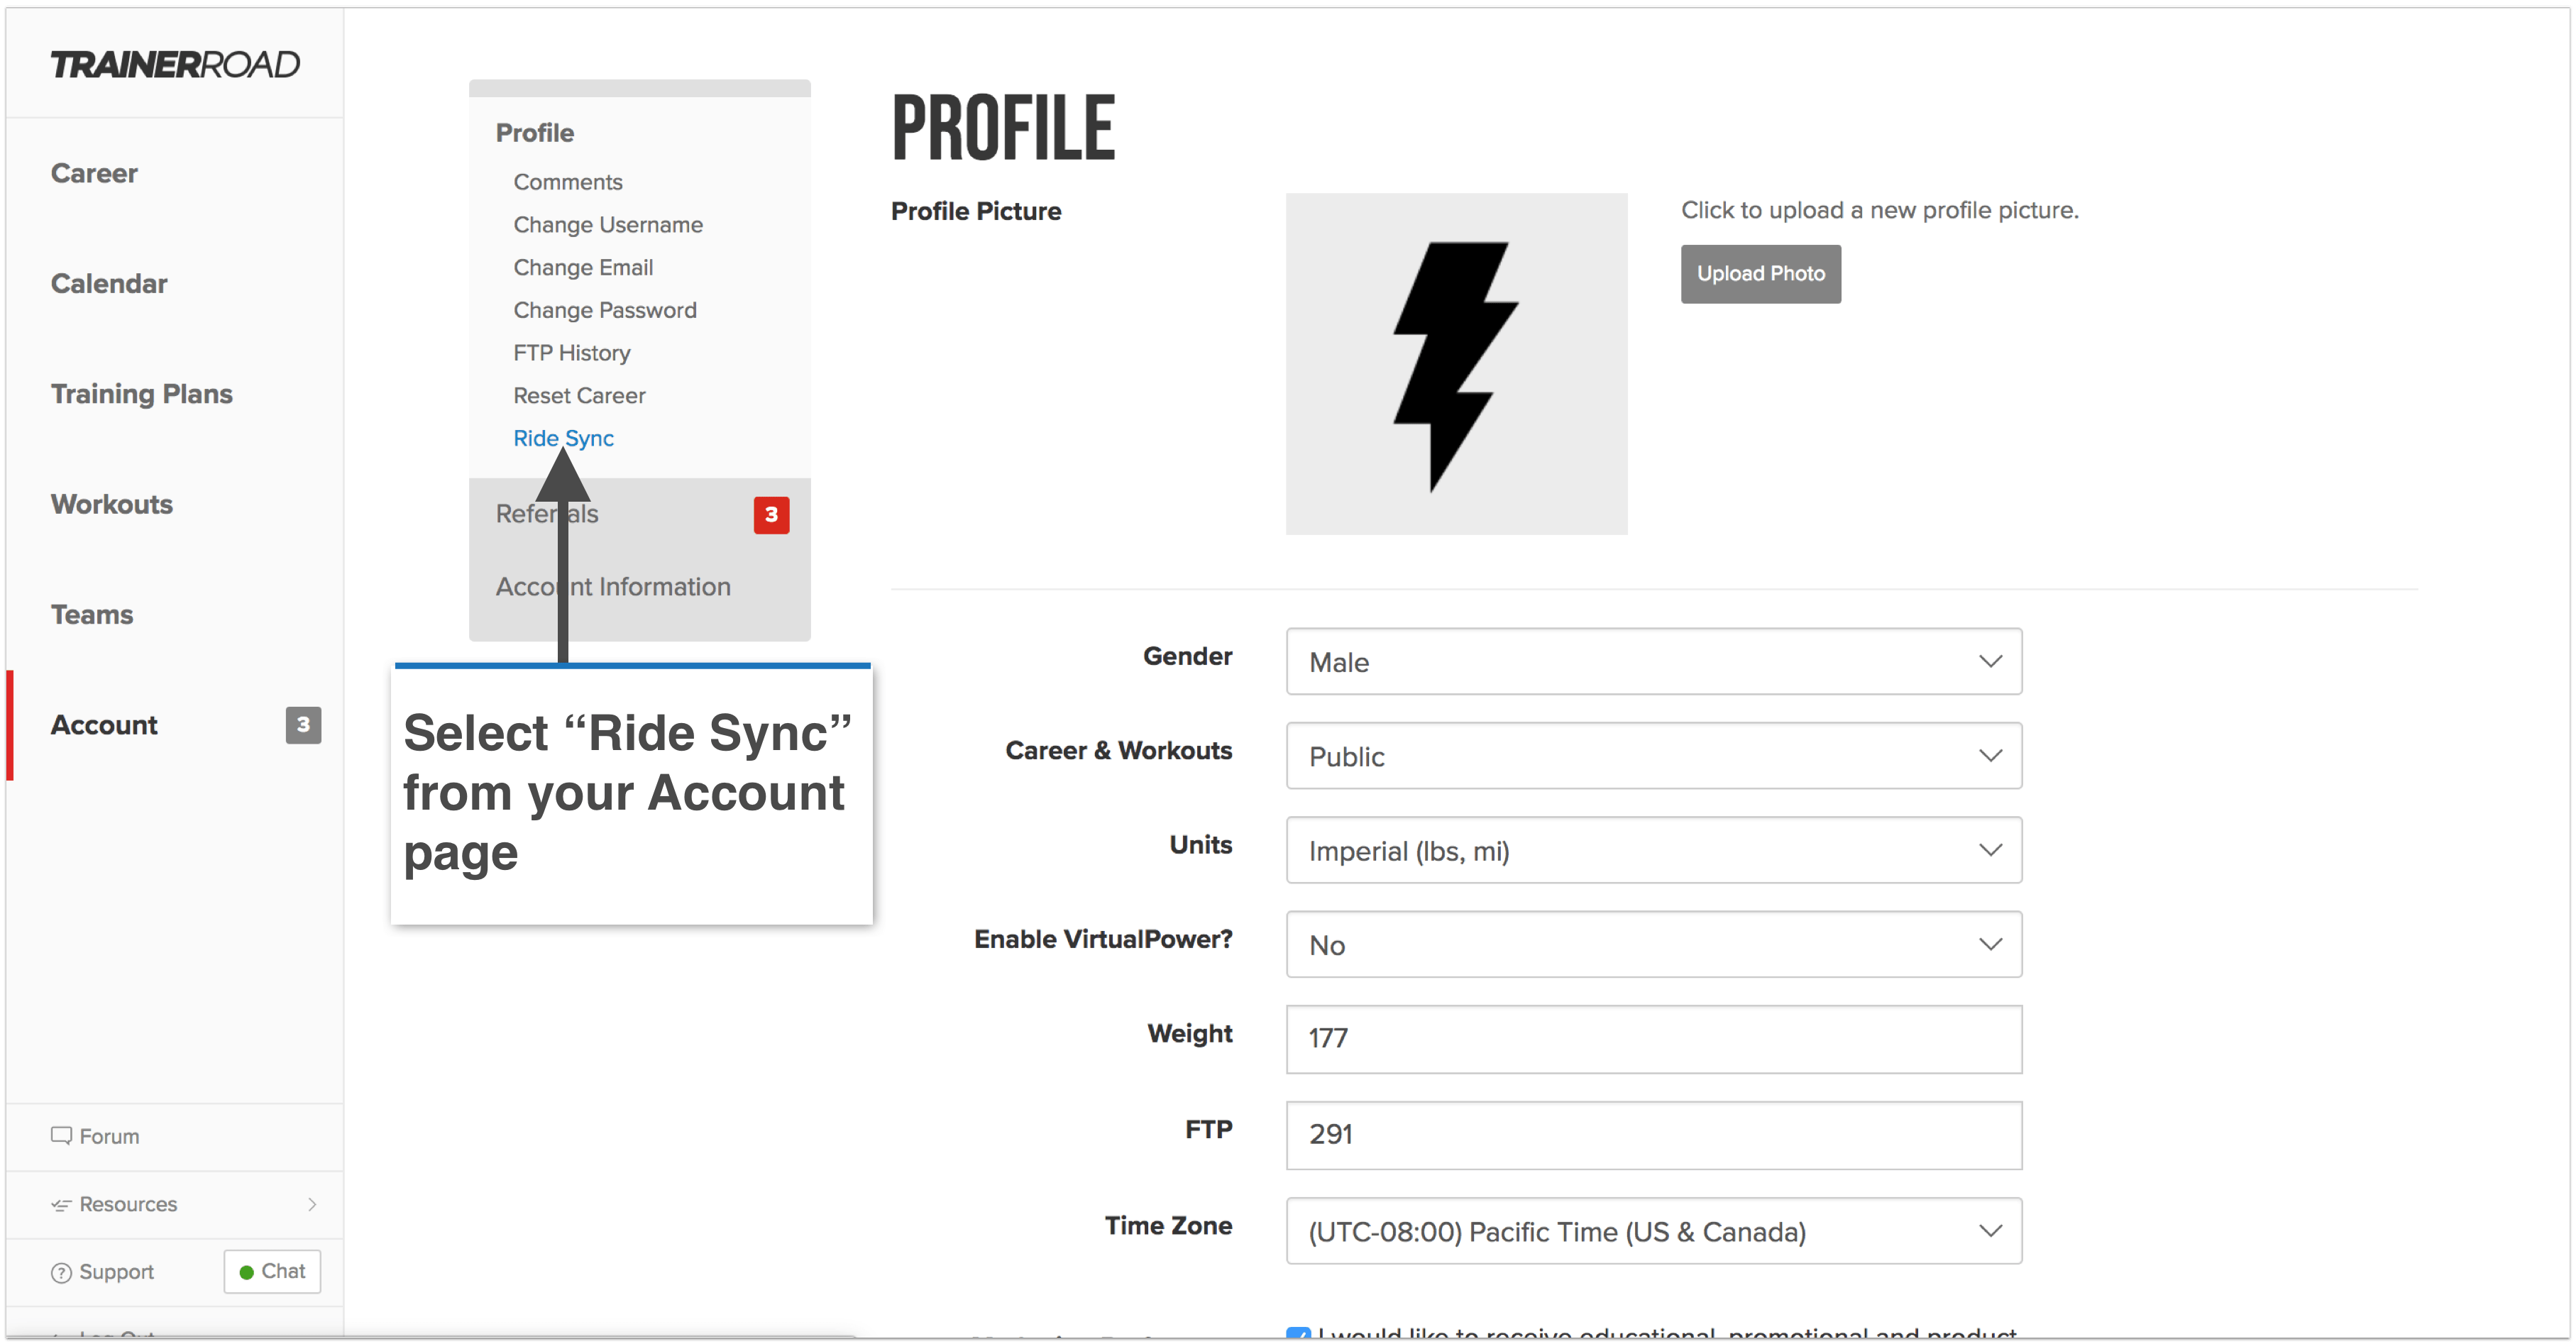This screenshot has width=2576, height=1344.
Task: Click the red Referrals notification badge
Action: [771, 515]
